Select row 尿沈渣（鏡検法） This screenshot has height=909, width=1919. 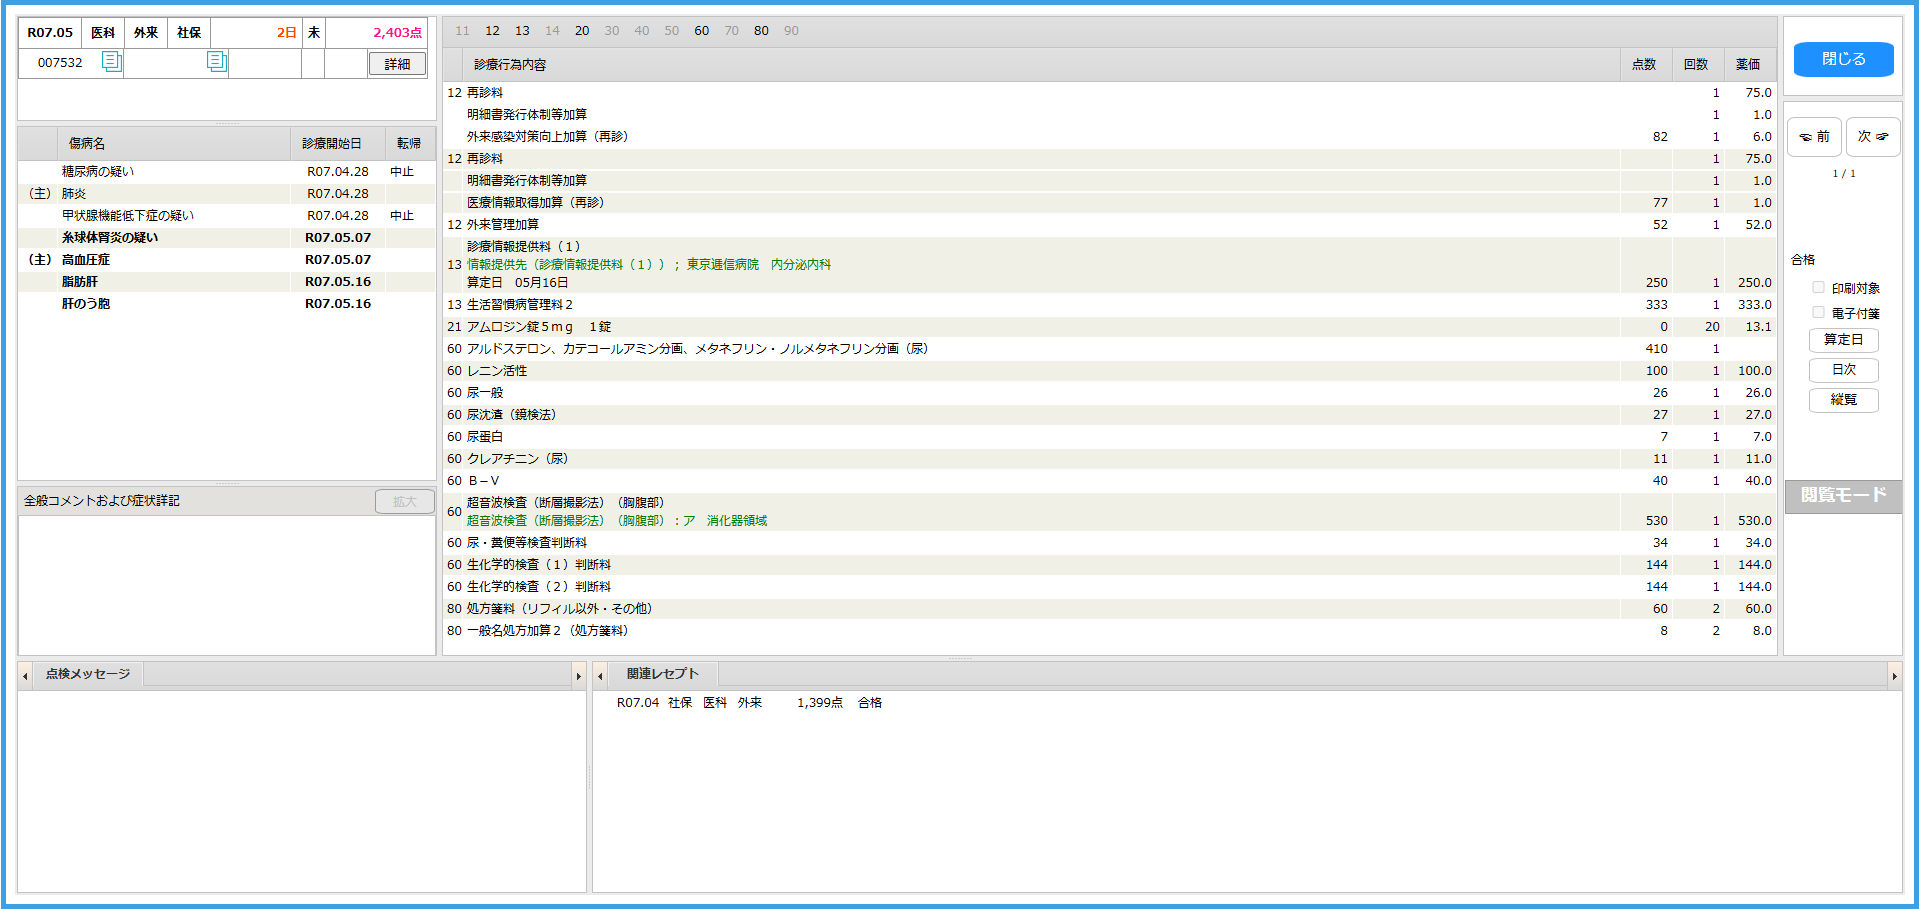1109,415
